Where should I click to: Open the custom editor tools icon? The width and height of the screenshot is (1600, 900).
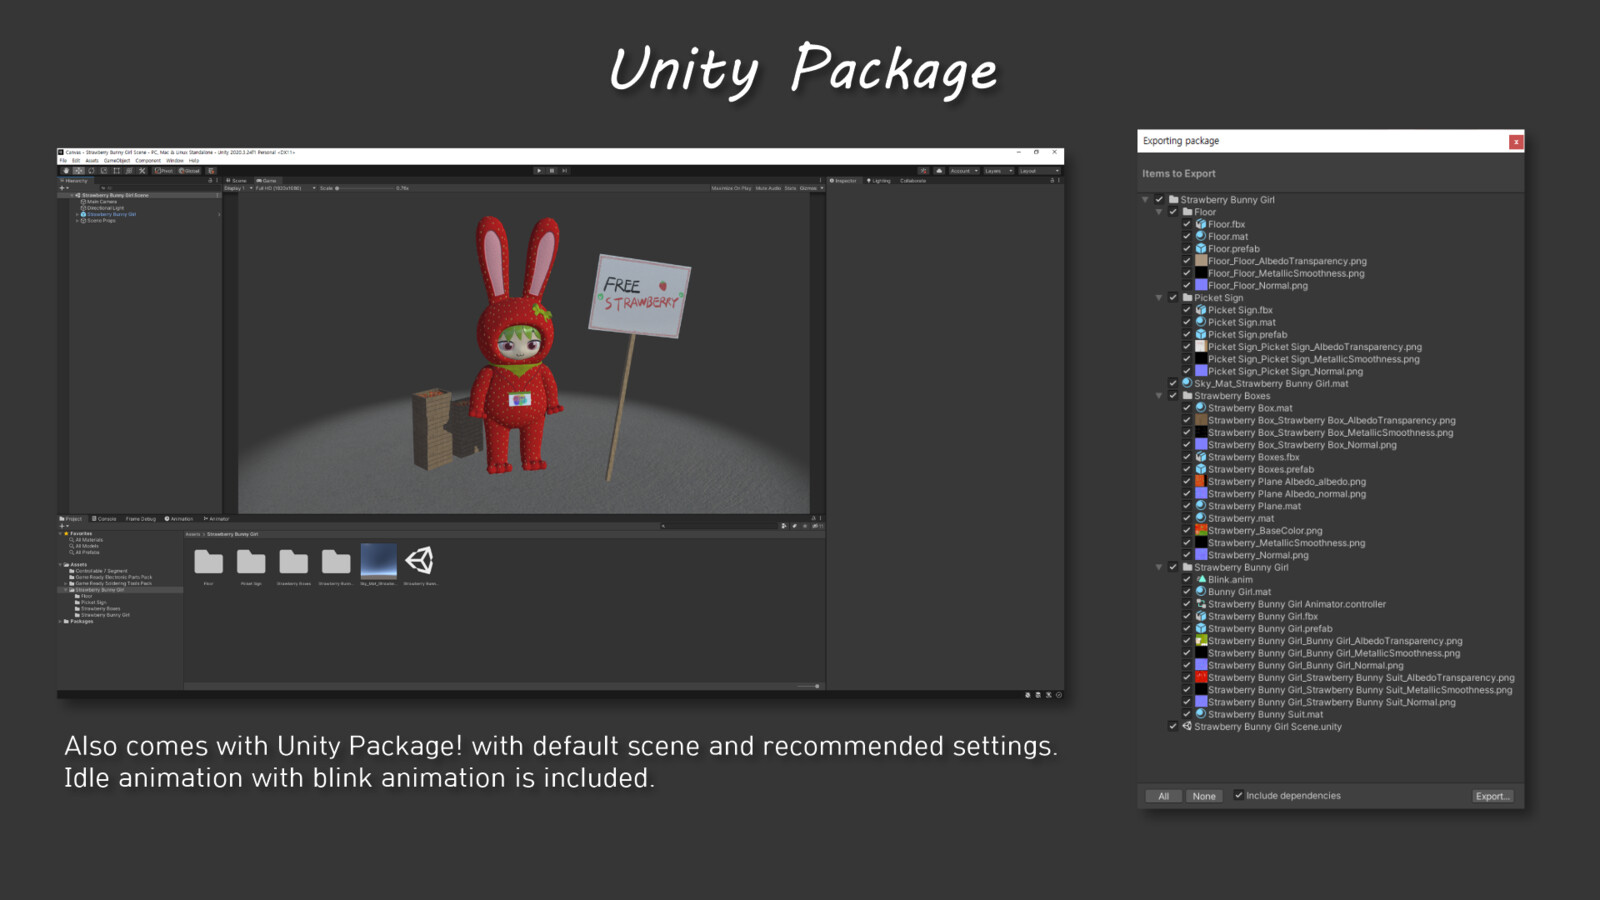[142, 171]
